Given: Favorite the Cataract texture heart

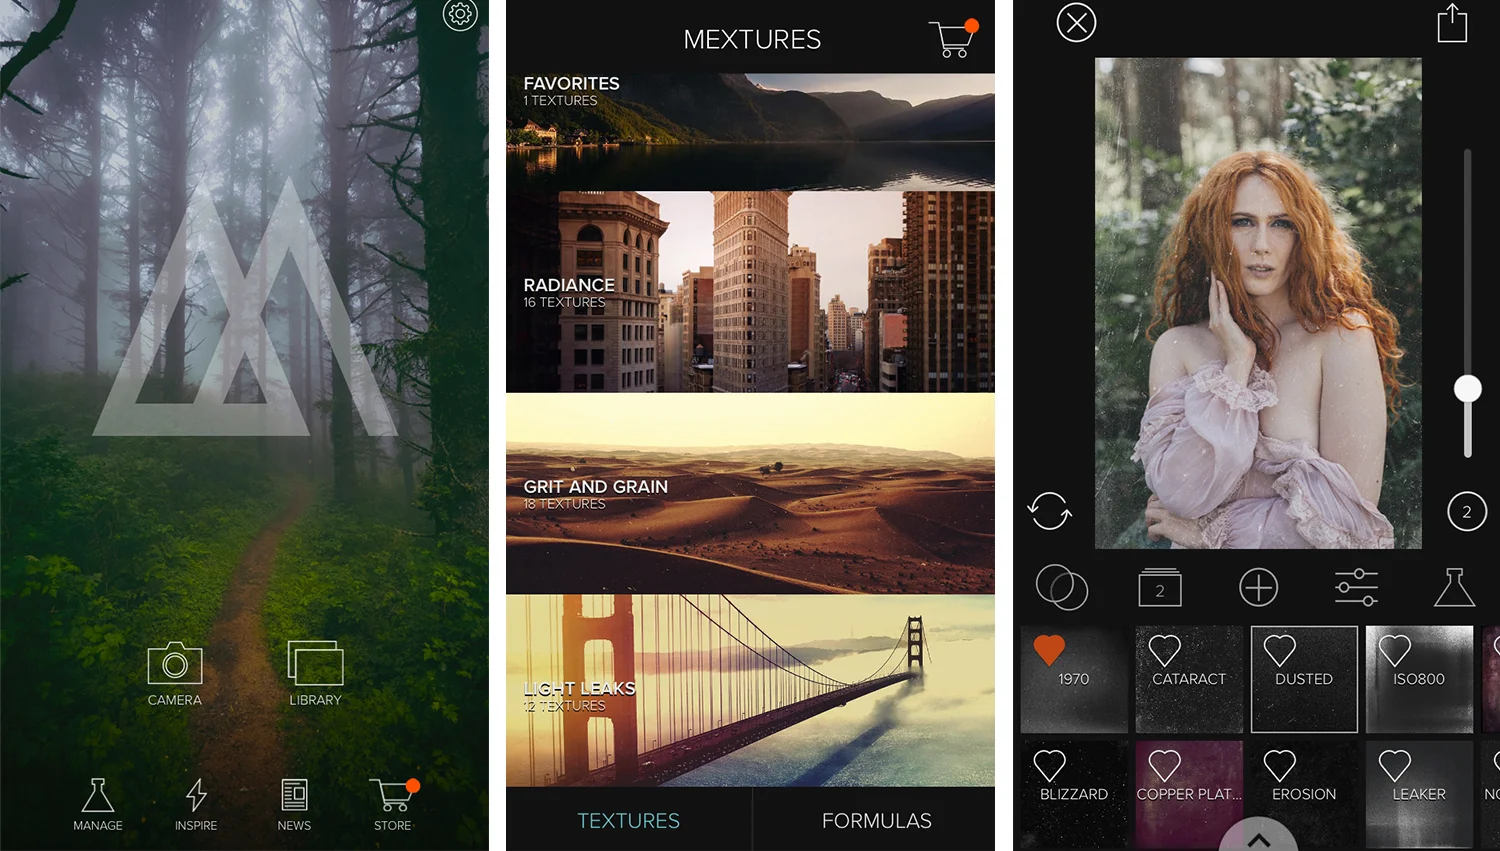Looking at the screenshot, I should (1165, 650).
